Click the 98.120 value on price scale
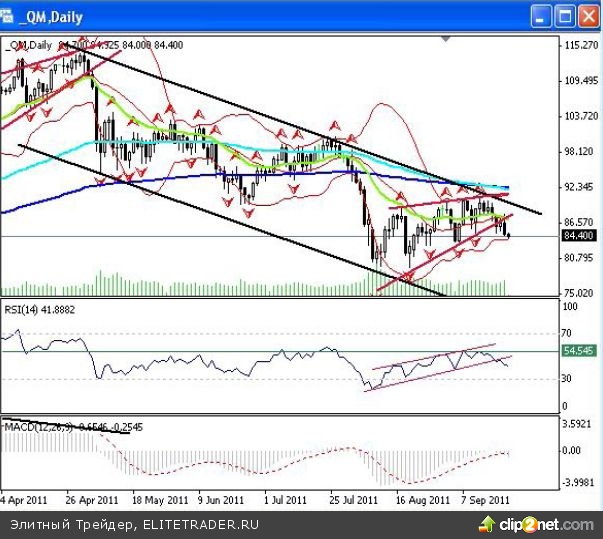Image resolution: width=603 pixels, height=539 pixels. (x=579, y=152)
